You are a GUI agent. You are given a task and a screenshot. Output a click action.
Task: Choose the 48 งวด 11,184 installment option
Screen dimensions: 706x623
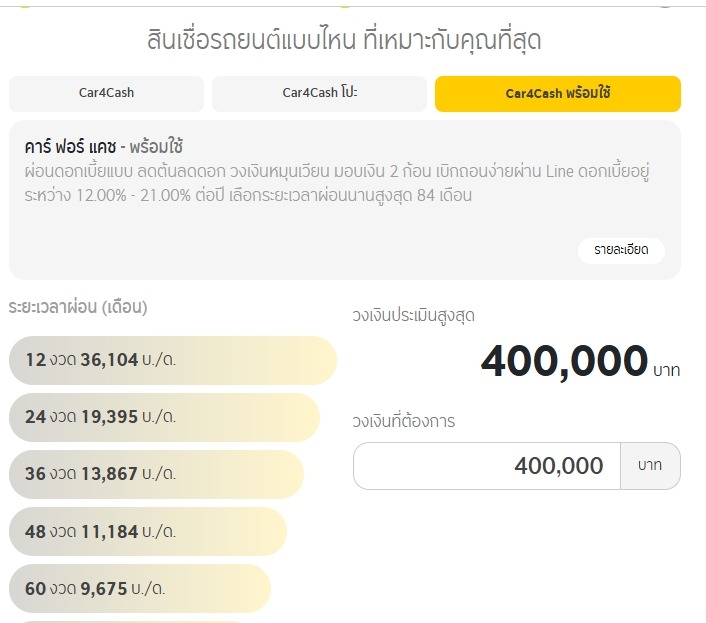[x=147, y=532]
